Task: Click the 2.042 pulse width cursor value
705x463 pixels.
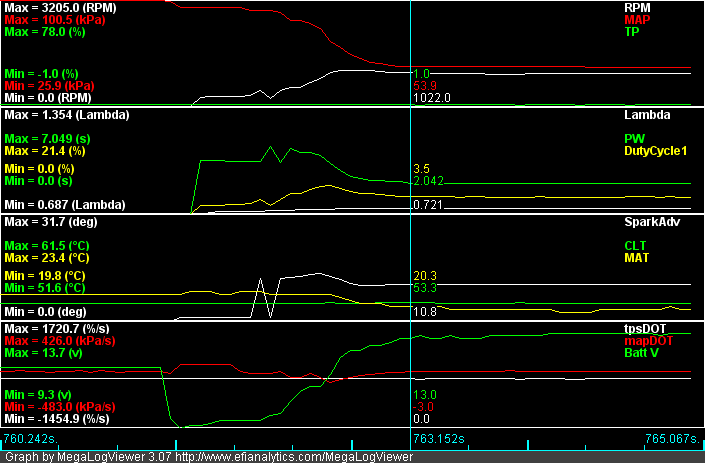Action: (428, 181)
